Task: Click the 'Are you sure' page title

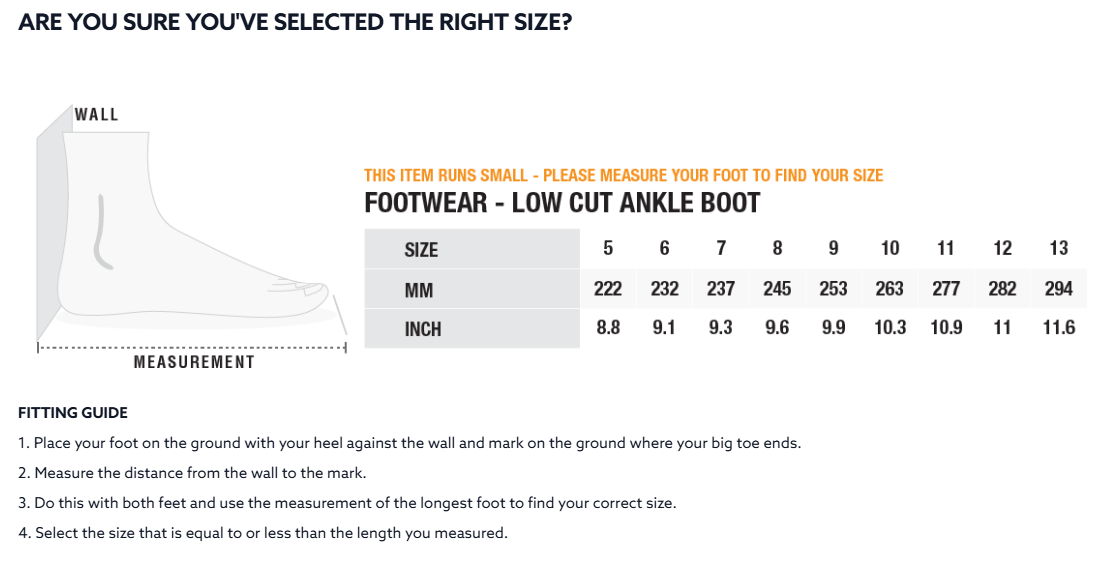Action: (295, 22)
